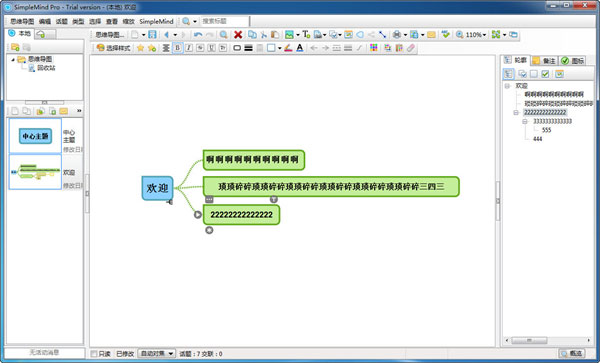
Task: Open the 中心主题 mind map thumbnail
Action: (x=35, y=136)
